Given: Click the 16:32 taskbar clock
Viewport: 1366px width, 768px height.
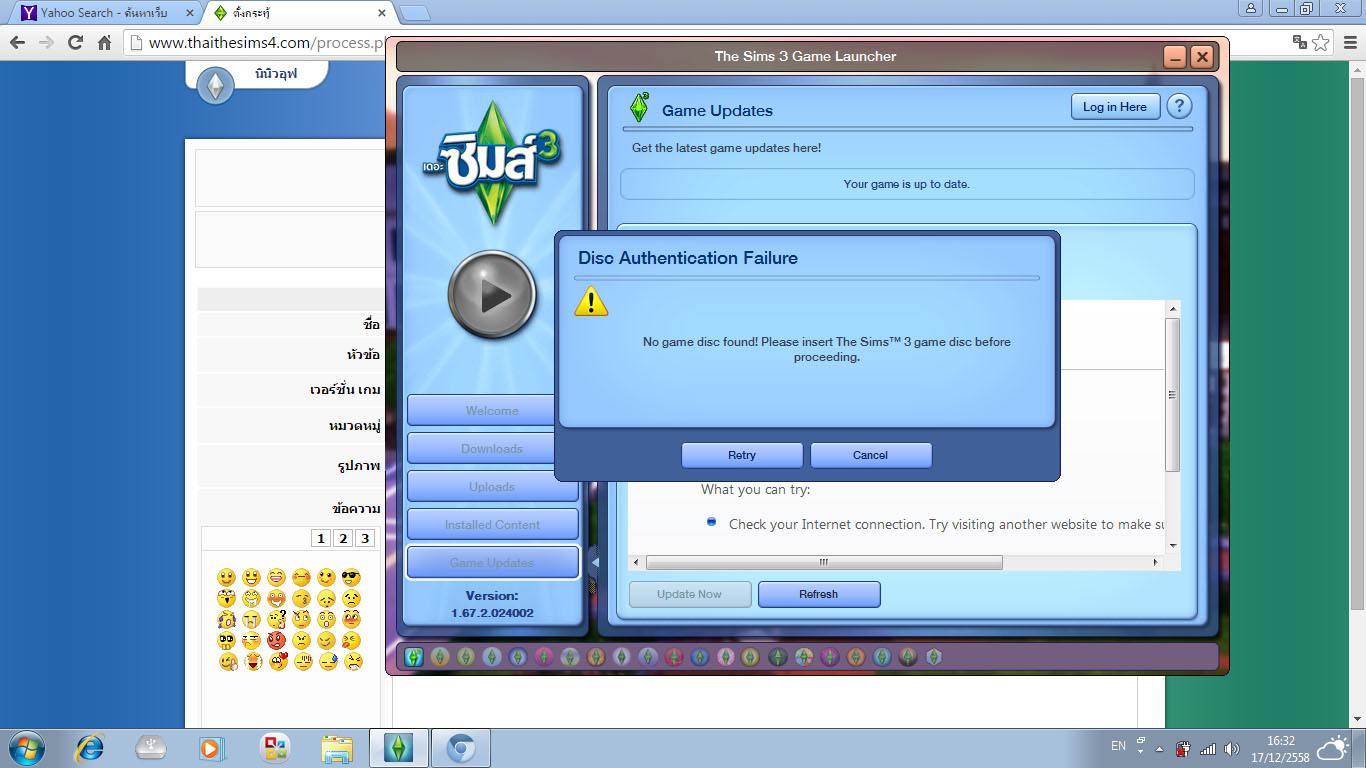Looking at the screenshot, I should (x=1280, y=749).
